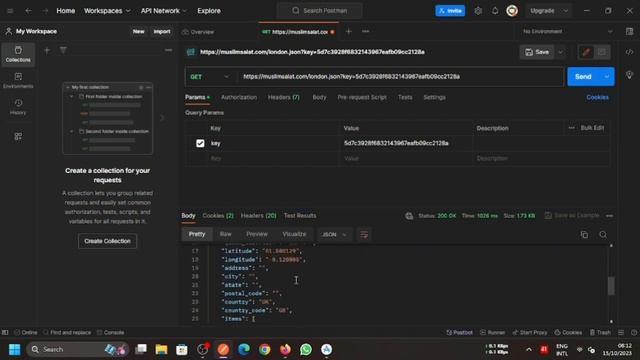The height and width of the screenshot is (360, 640).
Task: Expand the API Network menu
Action: click(163, 11)
